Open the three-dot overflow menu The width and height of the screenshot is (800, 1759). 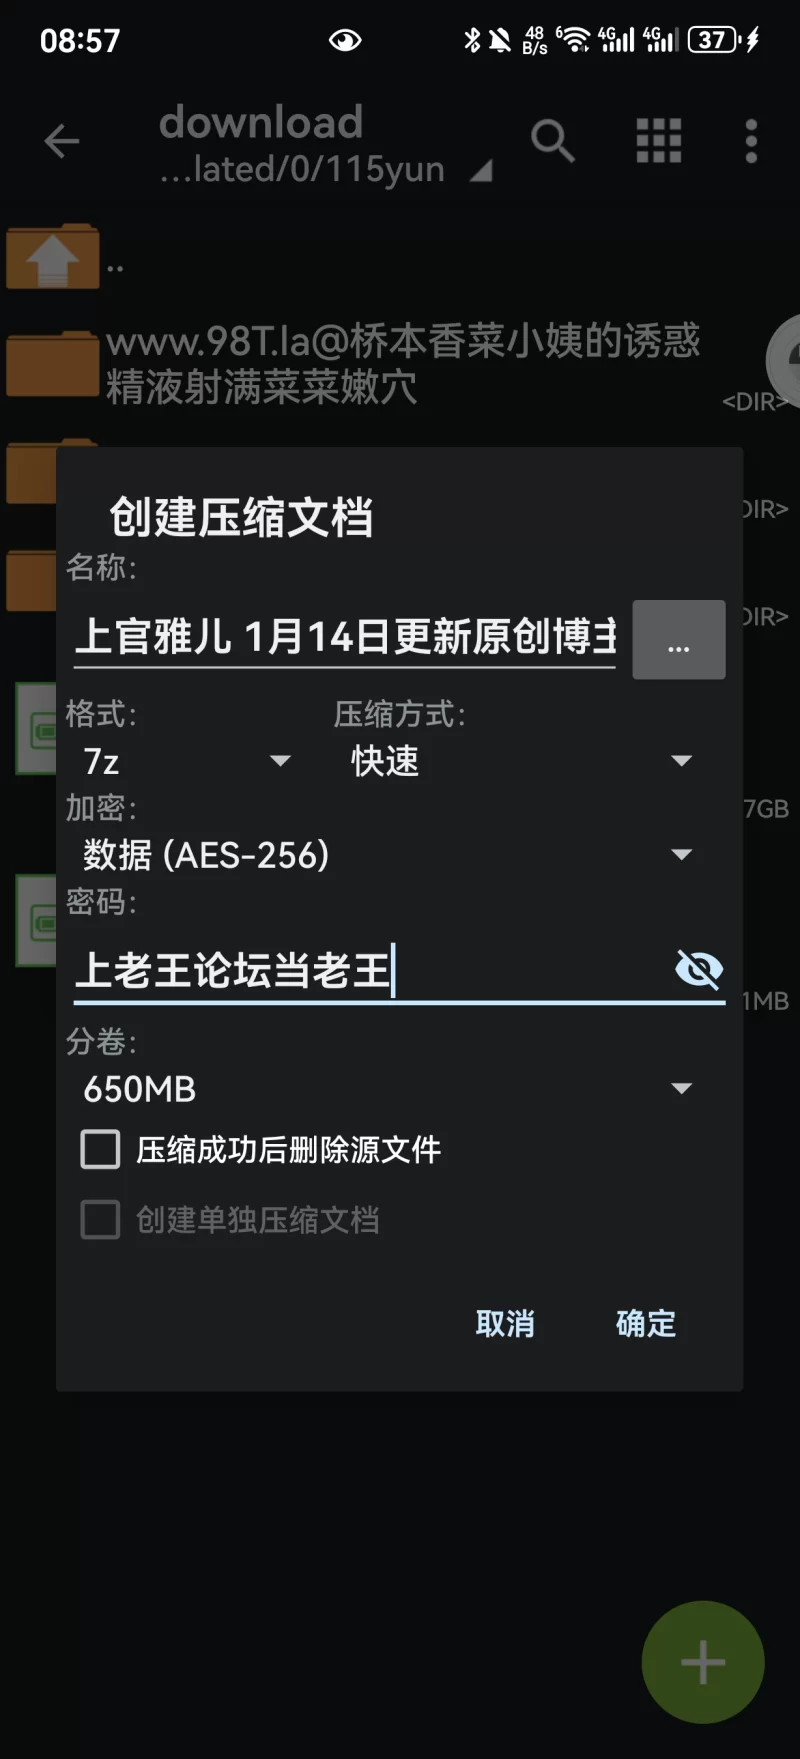pos(751,141)
